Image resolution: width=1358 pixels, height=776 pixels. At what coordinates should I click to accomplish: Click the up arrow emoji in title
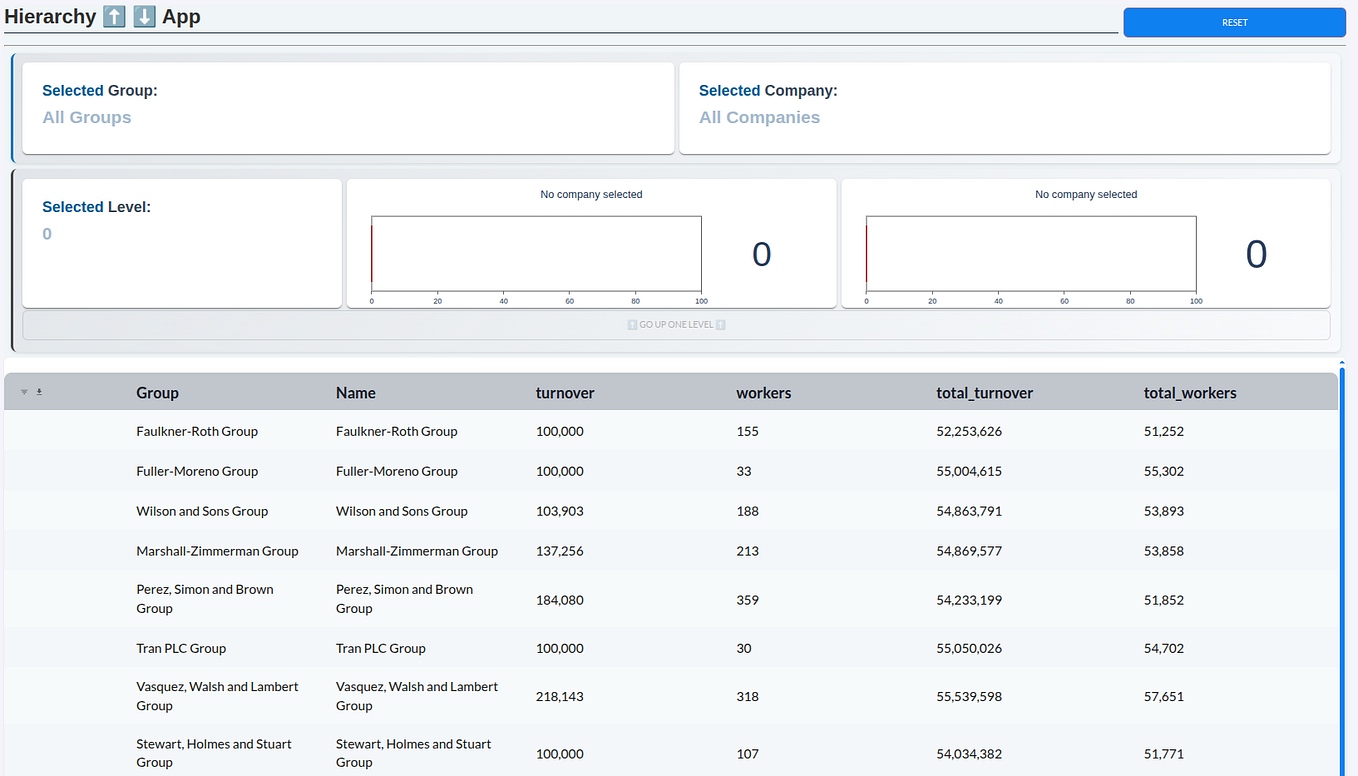click(x=114, y=17)
